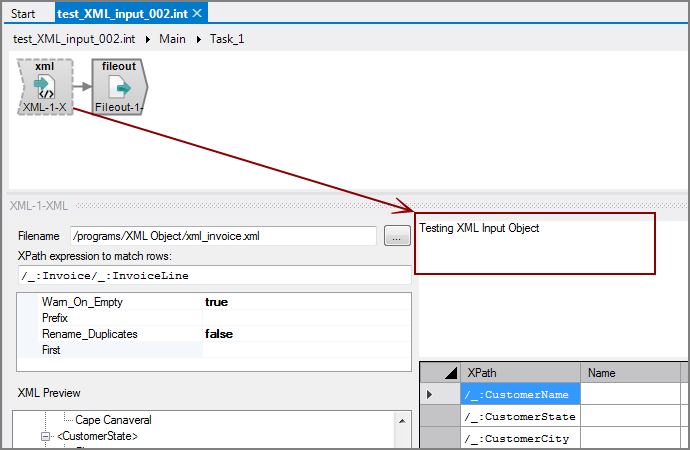The image size is (690, 450).
Task: Click the XPath expression field
Action: 212,275
